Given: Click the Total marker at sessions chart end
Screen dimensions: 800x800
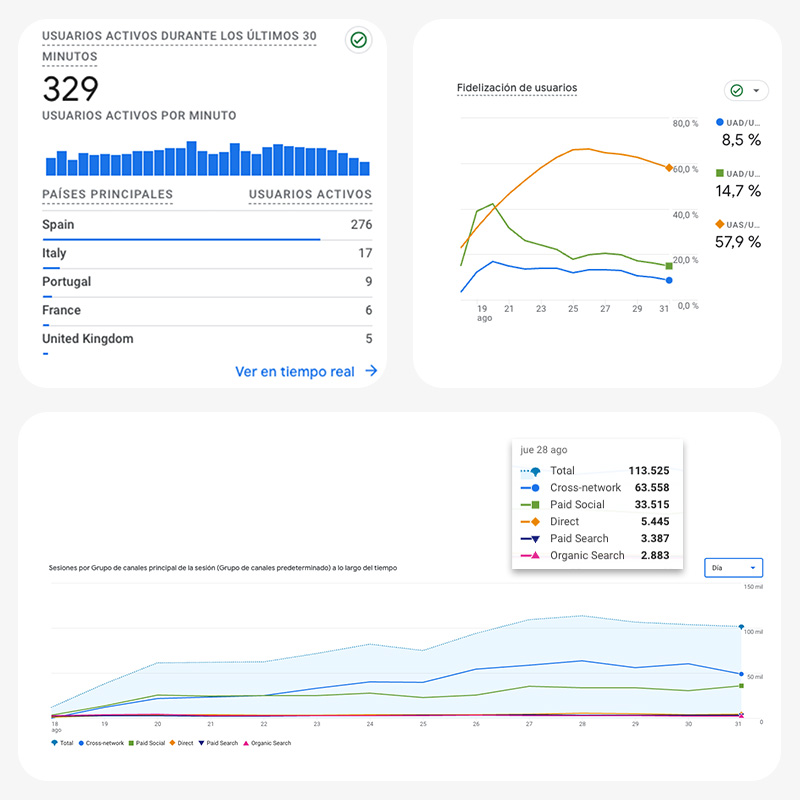Looking at the screenshot, I should (x=741, y=628).
